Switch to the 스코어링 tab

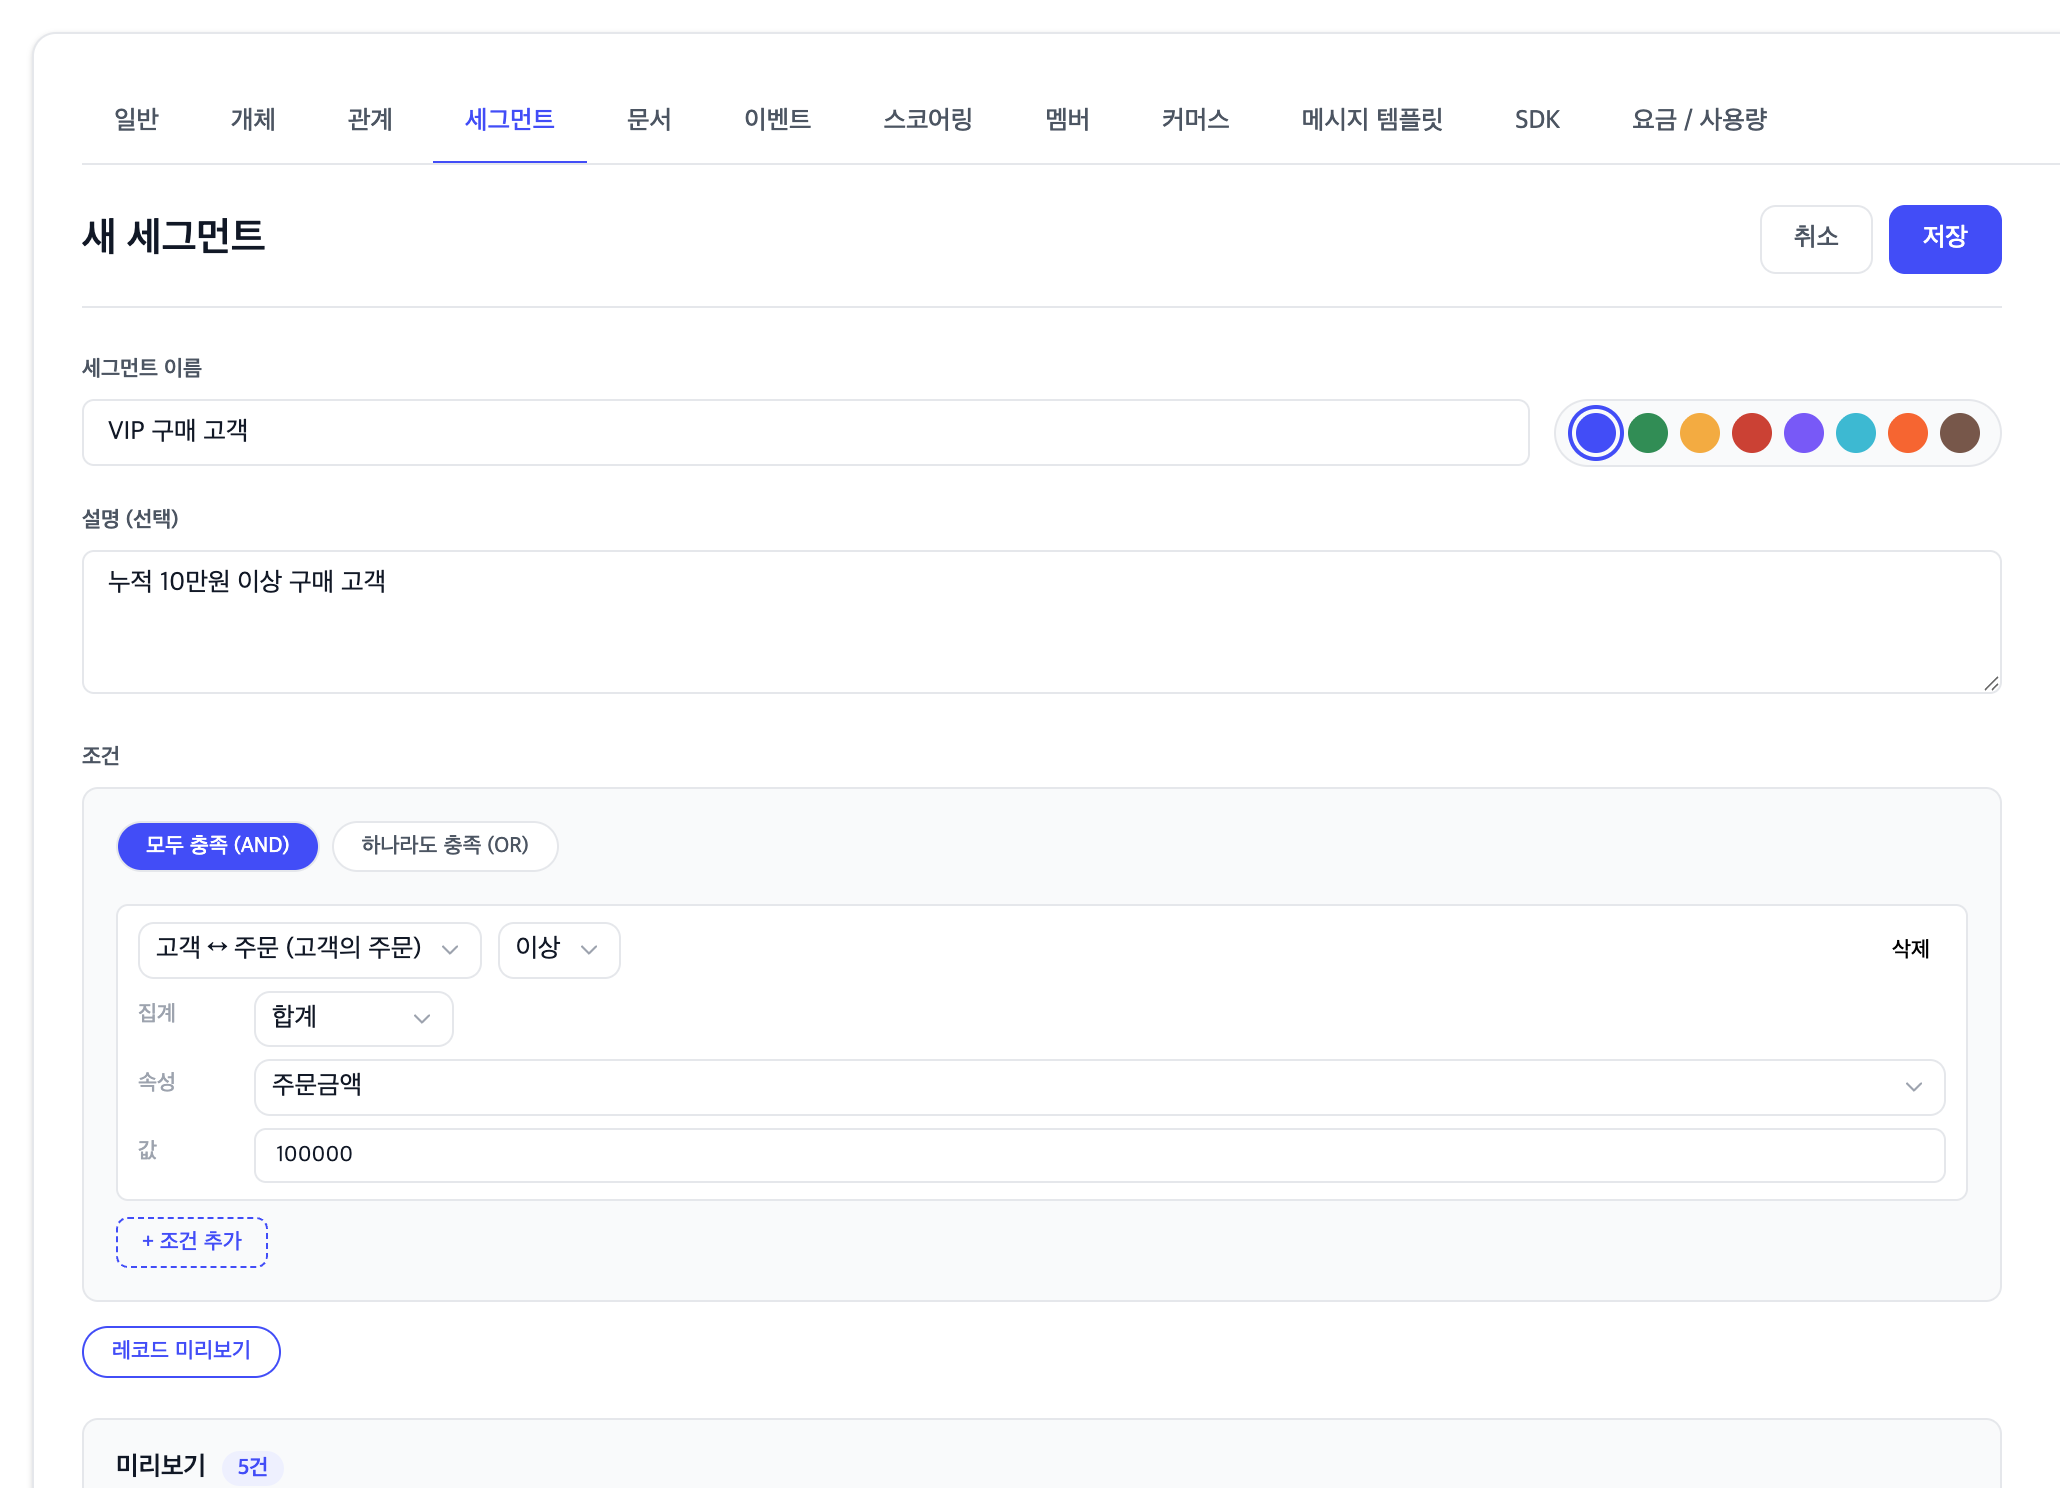(x=927, y=120)
